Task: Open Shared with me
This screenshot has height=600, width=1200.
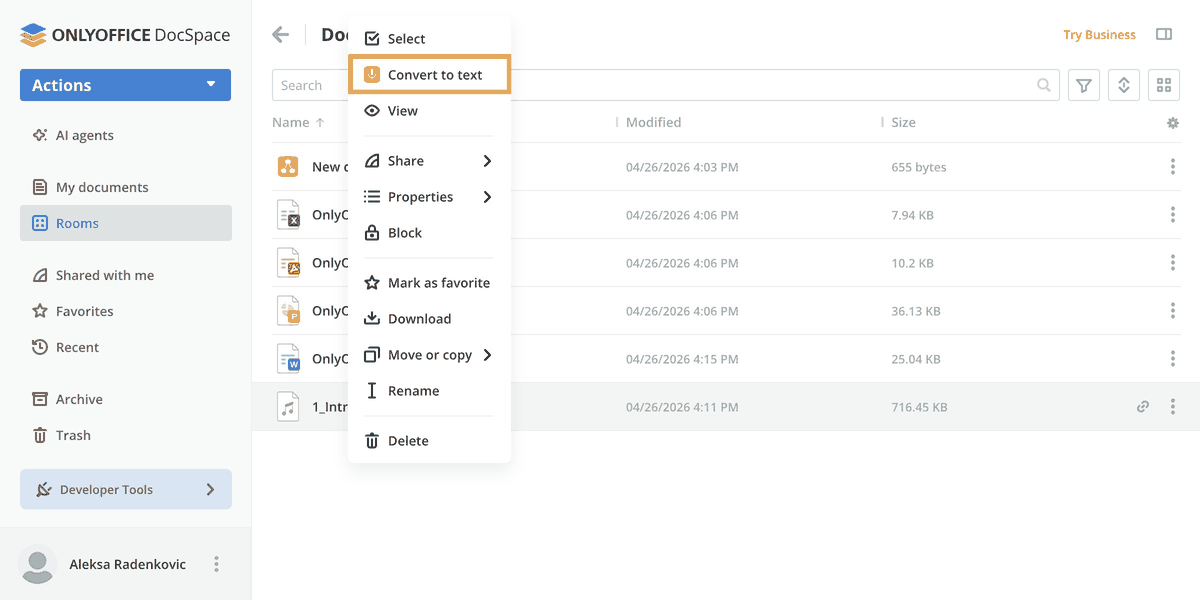Action: (93, 275)
